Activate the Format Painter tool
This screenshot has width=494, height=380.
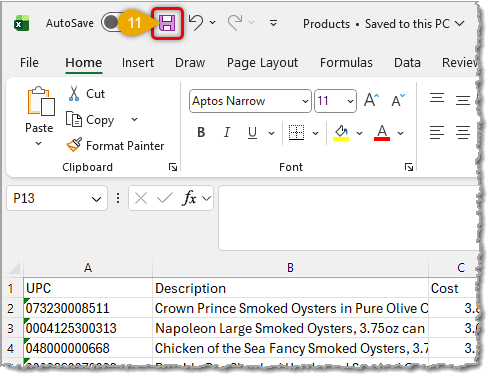tap(115, 145)
